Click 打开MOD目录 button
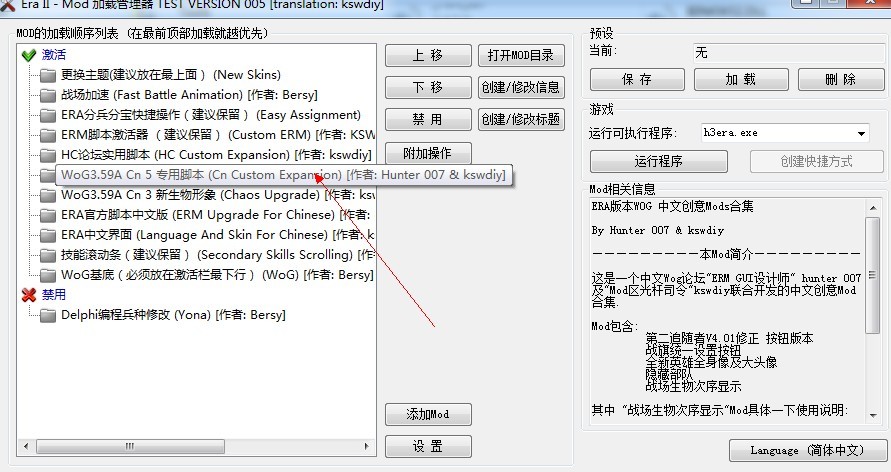The width and height of the screenshot is (891, 472). (521, 55)
